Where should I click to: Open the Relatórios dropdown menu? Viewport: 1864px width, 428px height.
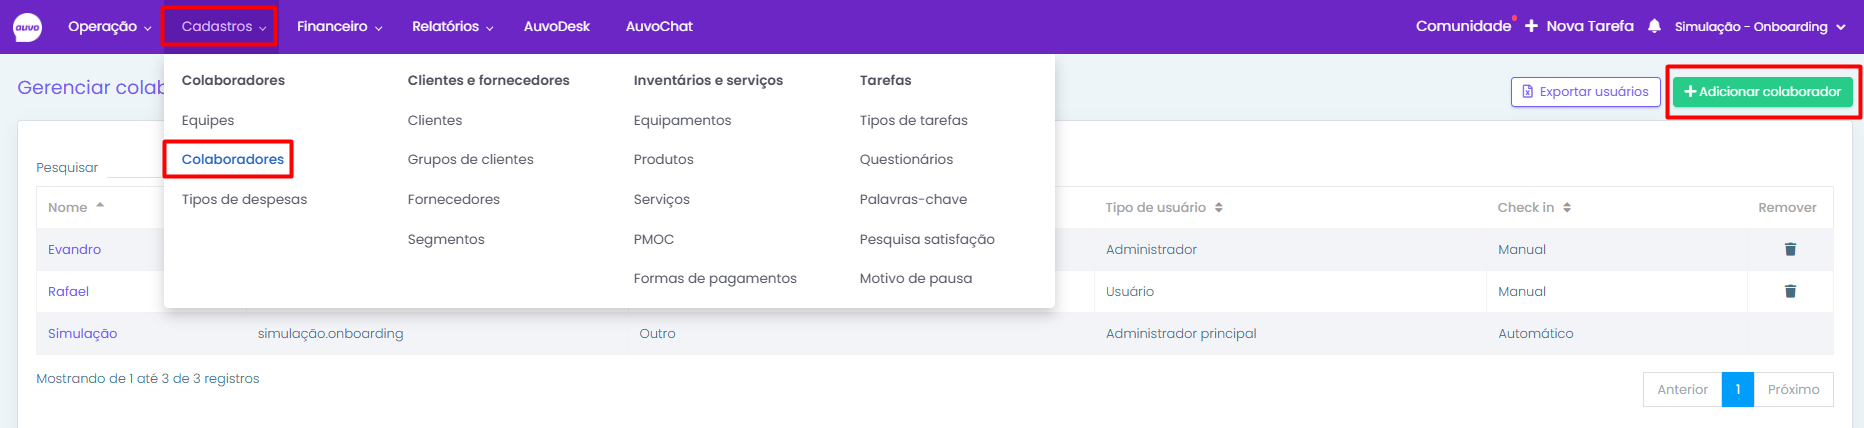pyautogui.click(x=453, y=27)
